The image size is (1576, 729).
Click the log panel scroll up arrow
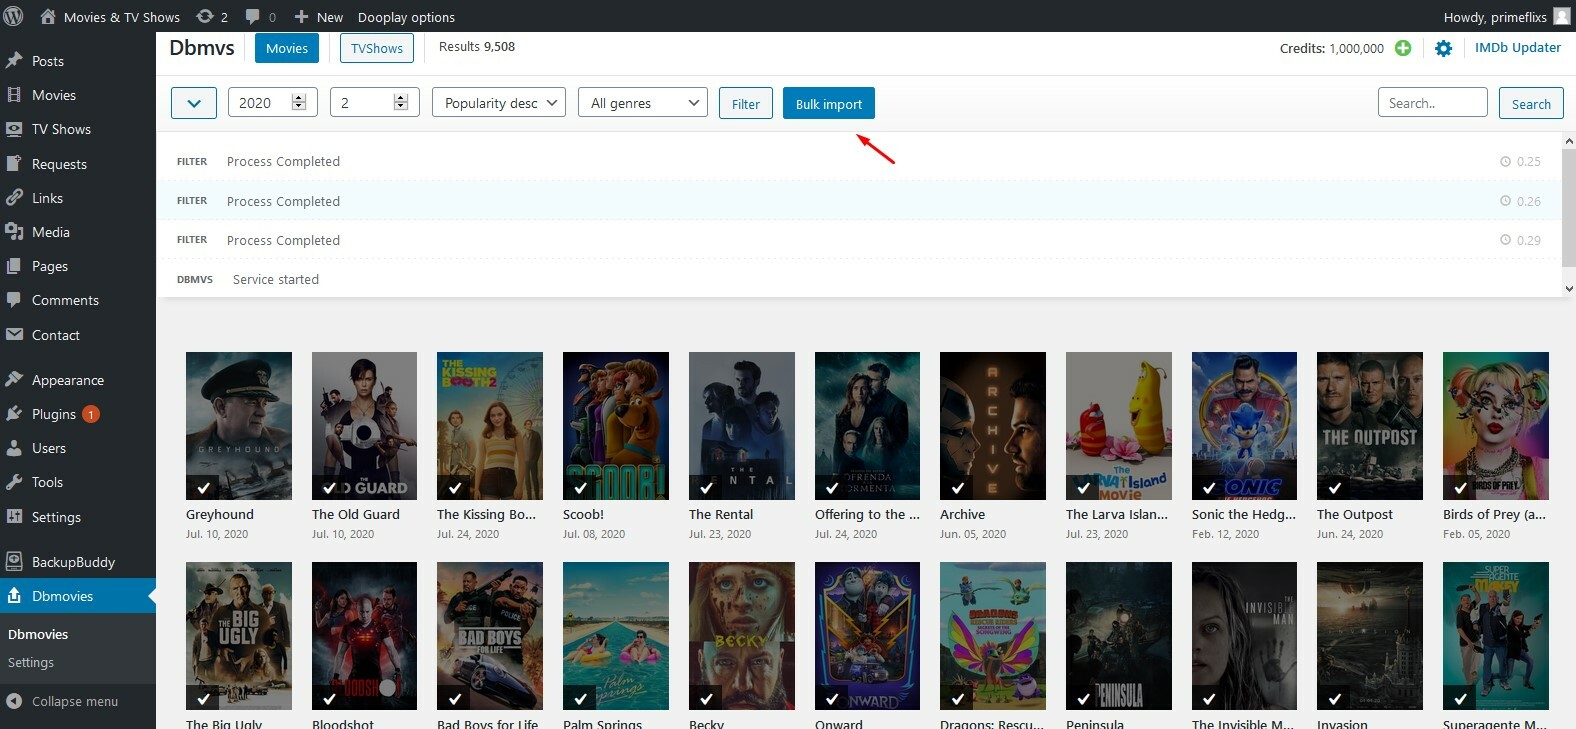(x=1568, y=141)
